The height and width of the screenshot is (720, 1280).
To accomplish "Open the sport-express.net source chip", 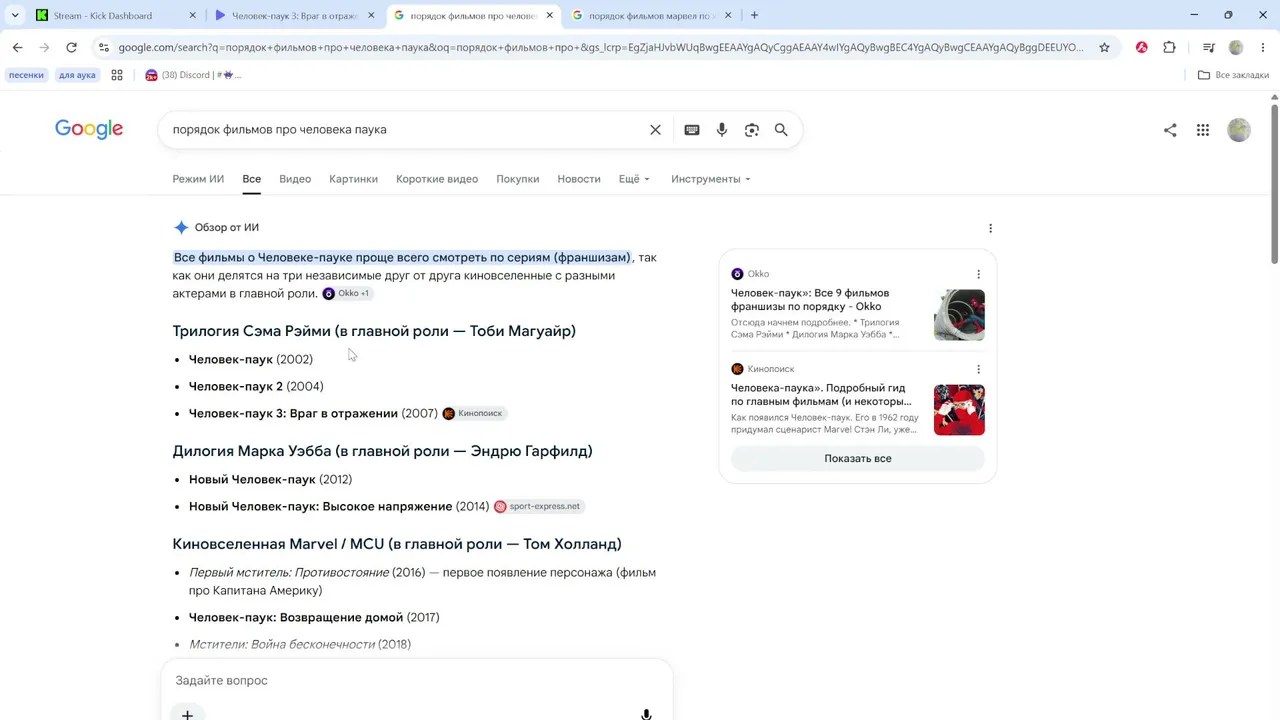I will (x=538, y=506).
